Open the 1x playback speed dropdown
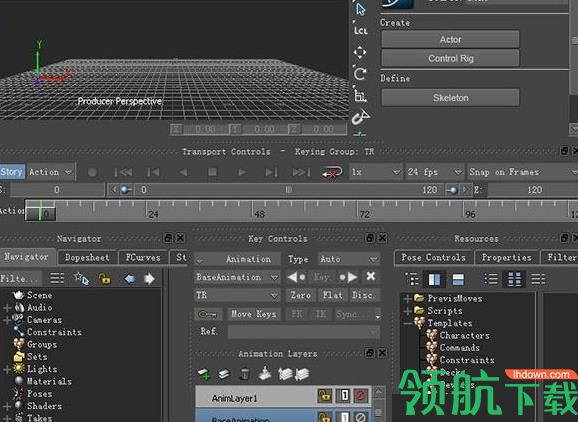This screenshot has width=578, height=422. click(376, 172)
